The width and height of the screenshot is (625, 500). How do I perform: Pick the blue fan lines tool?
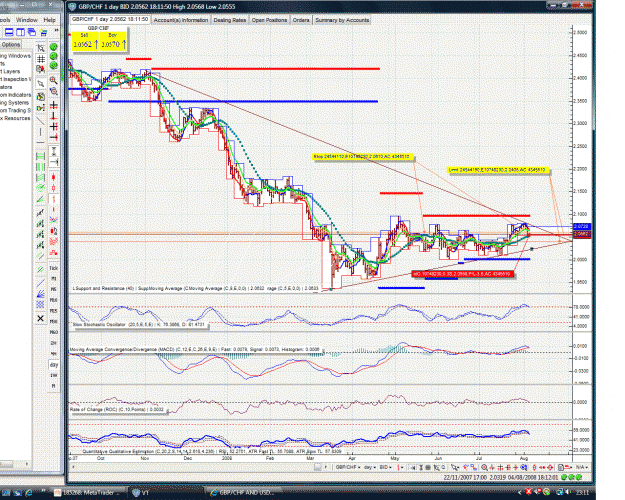(41, 294)
